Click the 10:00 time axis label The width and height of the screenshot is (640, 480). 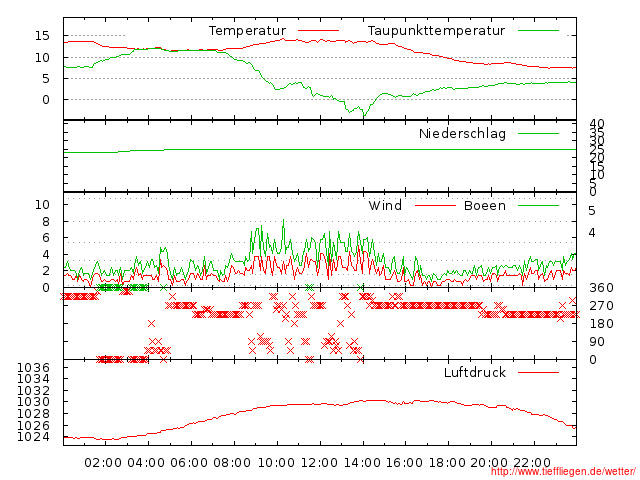tap(276, 463)
